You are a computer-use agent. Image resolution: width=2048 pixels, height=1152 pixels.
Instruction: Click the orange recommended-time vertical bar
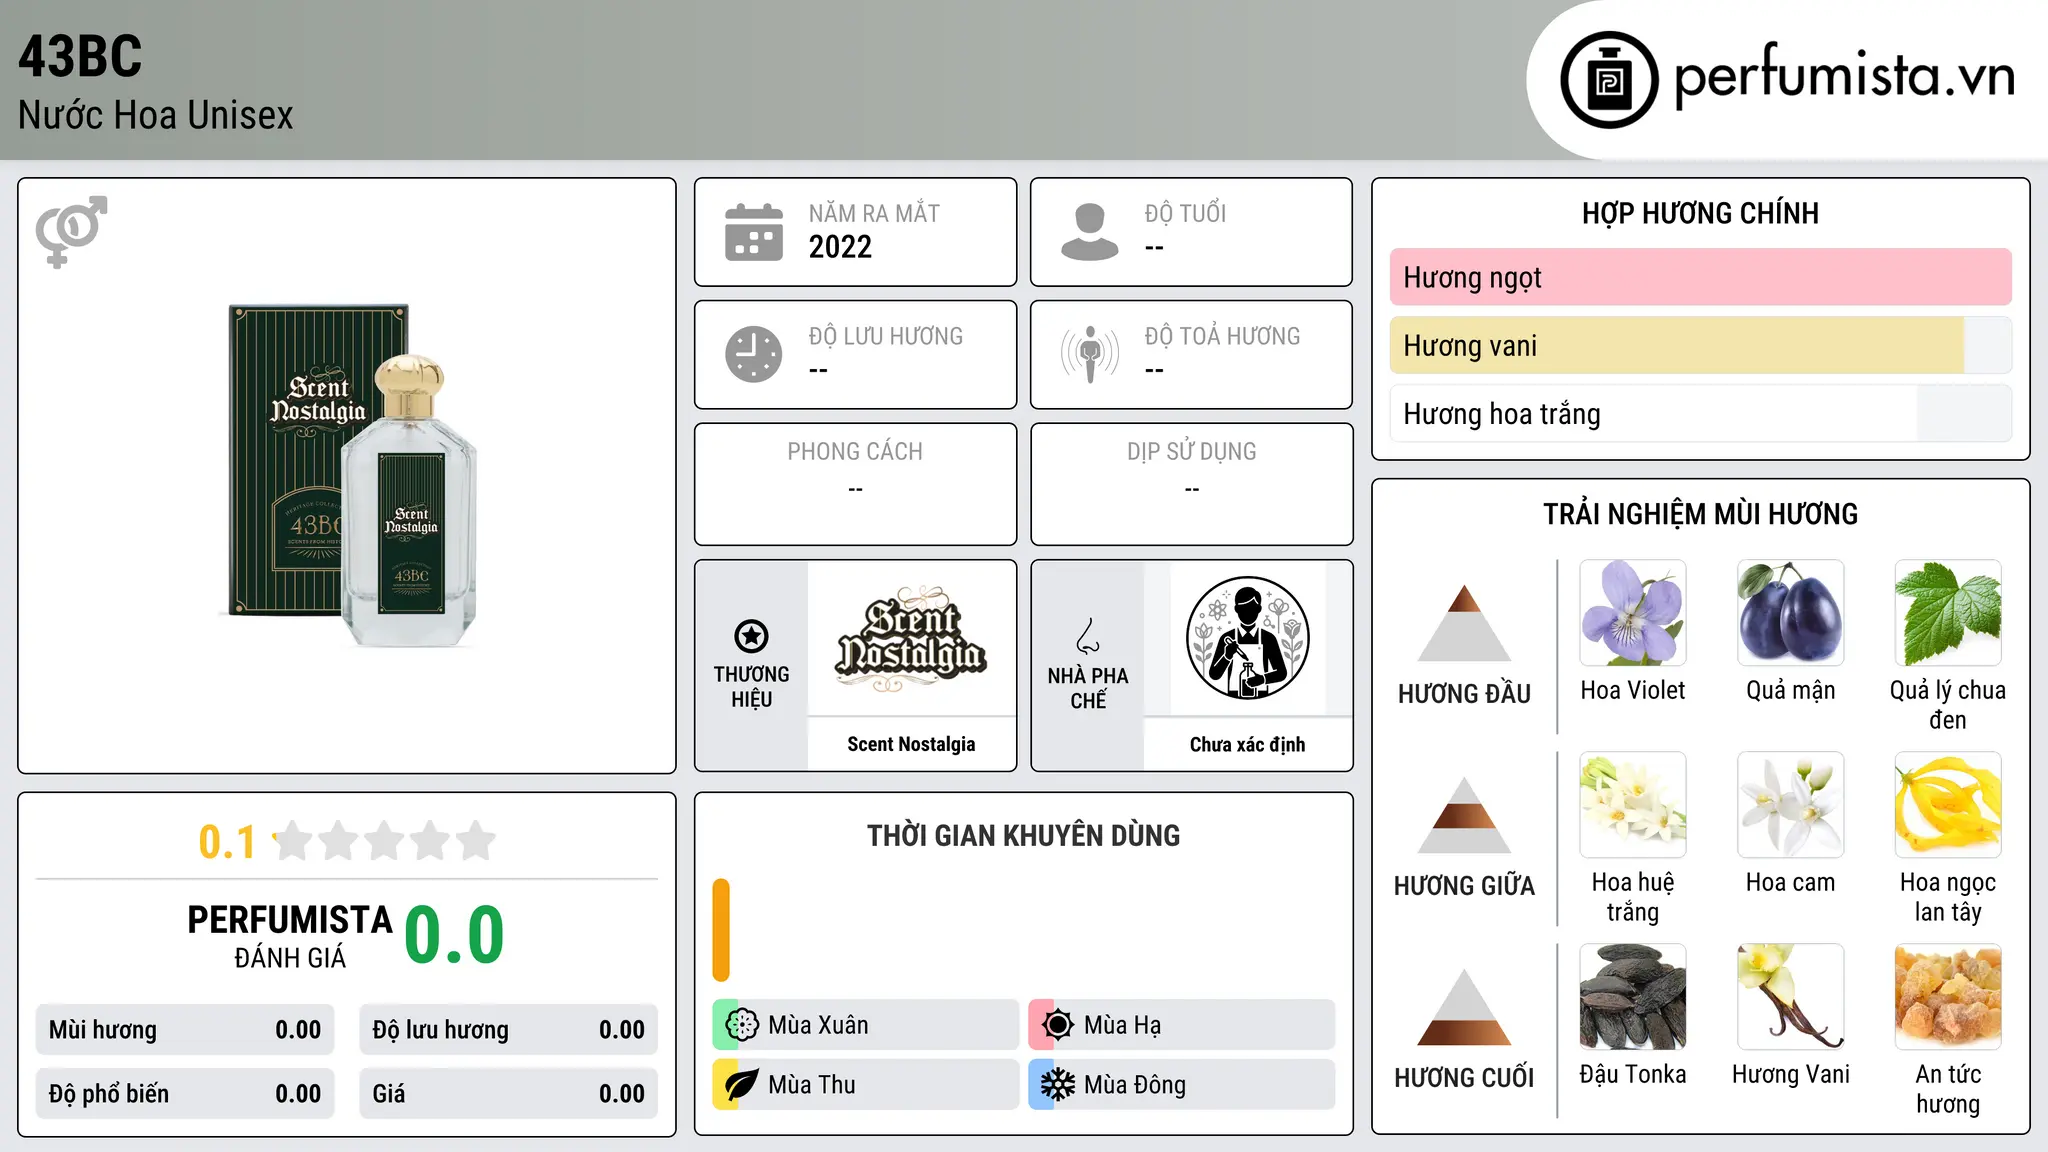point(721,930)
